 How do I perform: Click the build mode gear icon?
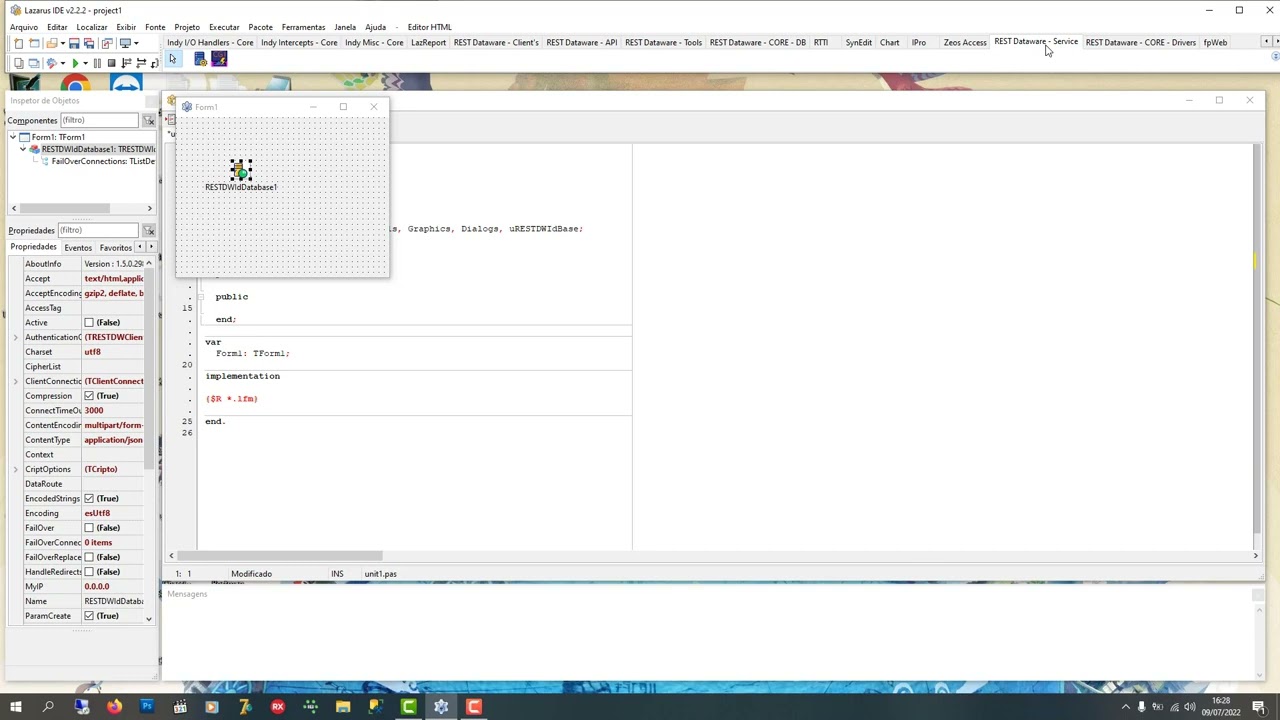click(52, 63)
